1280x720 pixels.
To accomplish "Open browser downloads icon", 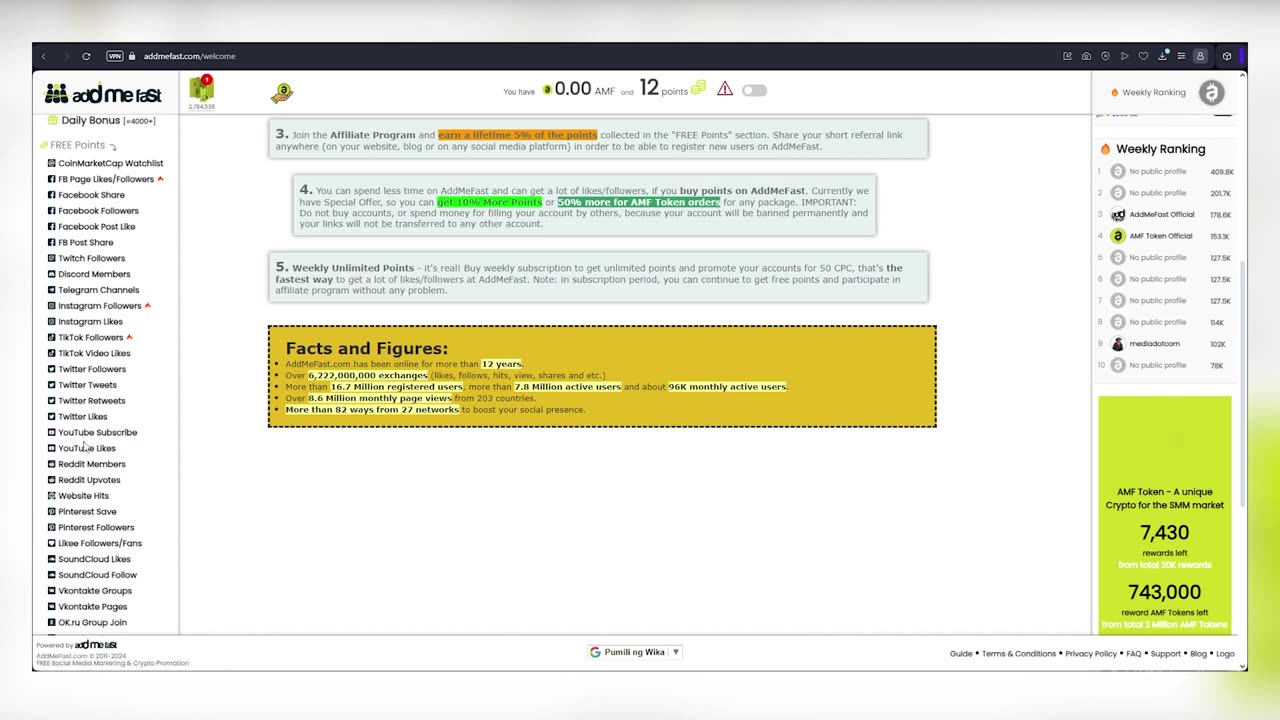I will (1162, 56).
